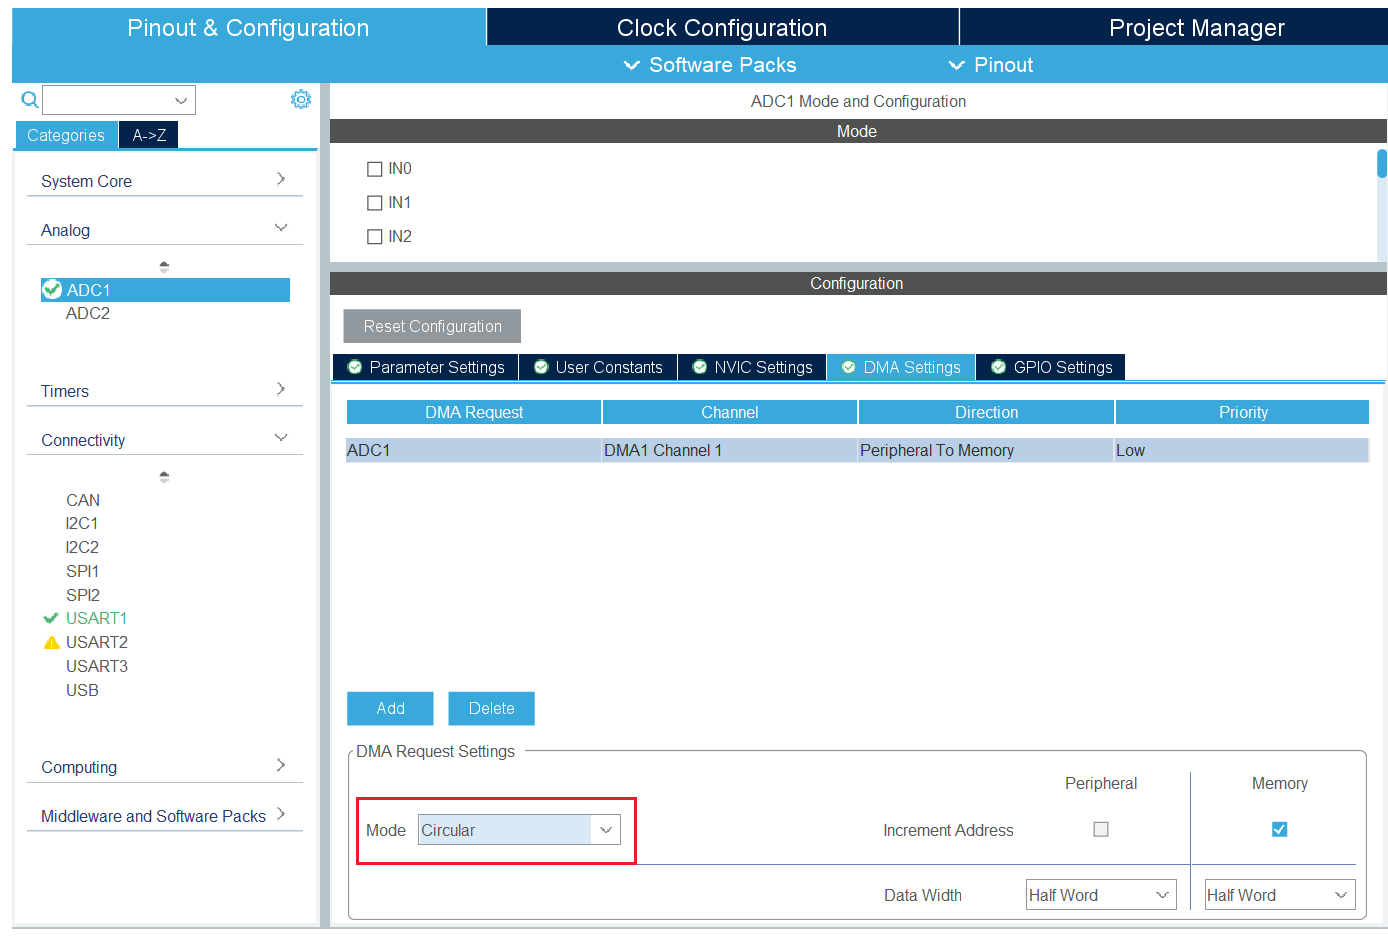Select USB peripheral
1388x939 pixels.
click(x=82, y=690)
